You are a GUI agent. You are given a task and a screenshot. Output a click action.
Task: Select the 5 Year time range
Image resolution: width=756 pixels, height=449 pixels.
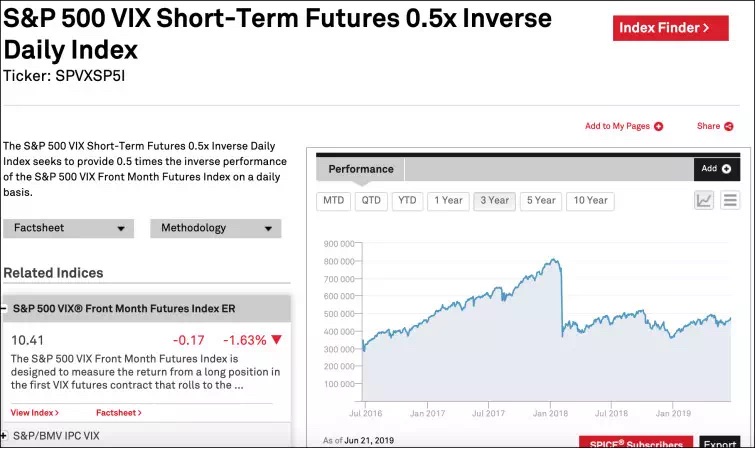click(541, 201)
